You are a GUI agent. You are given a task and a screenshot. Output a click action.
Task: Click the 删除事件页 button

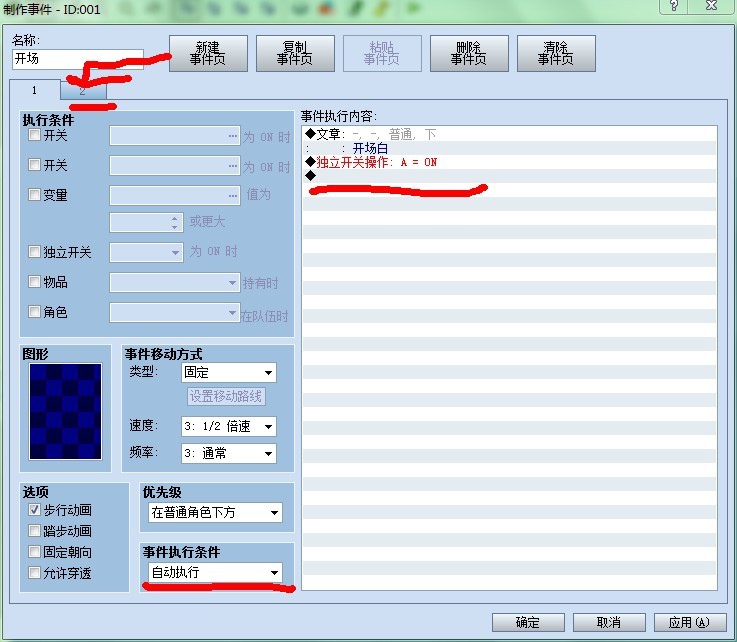pos(469,53)
